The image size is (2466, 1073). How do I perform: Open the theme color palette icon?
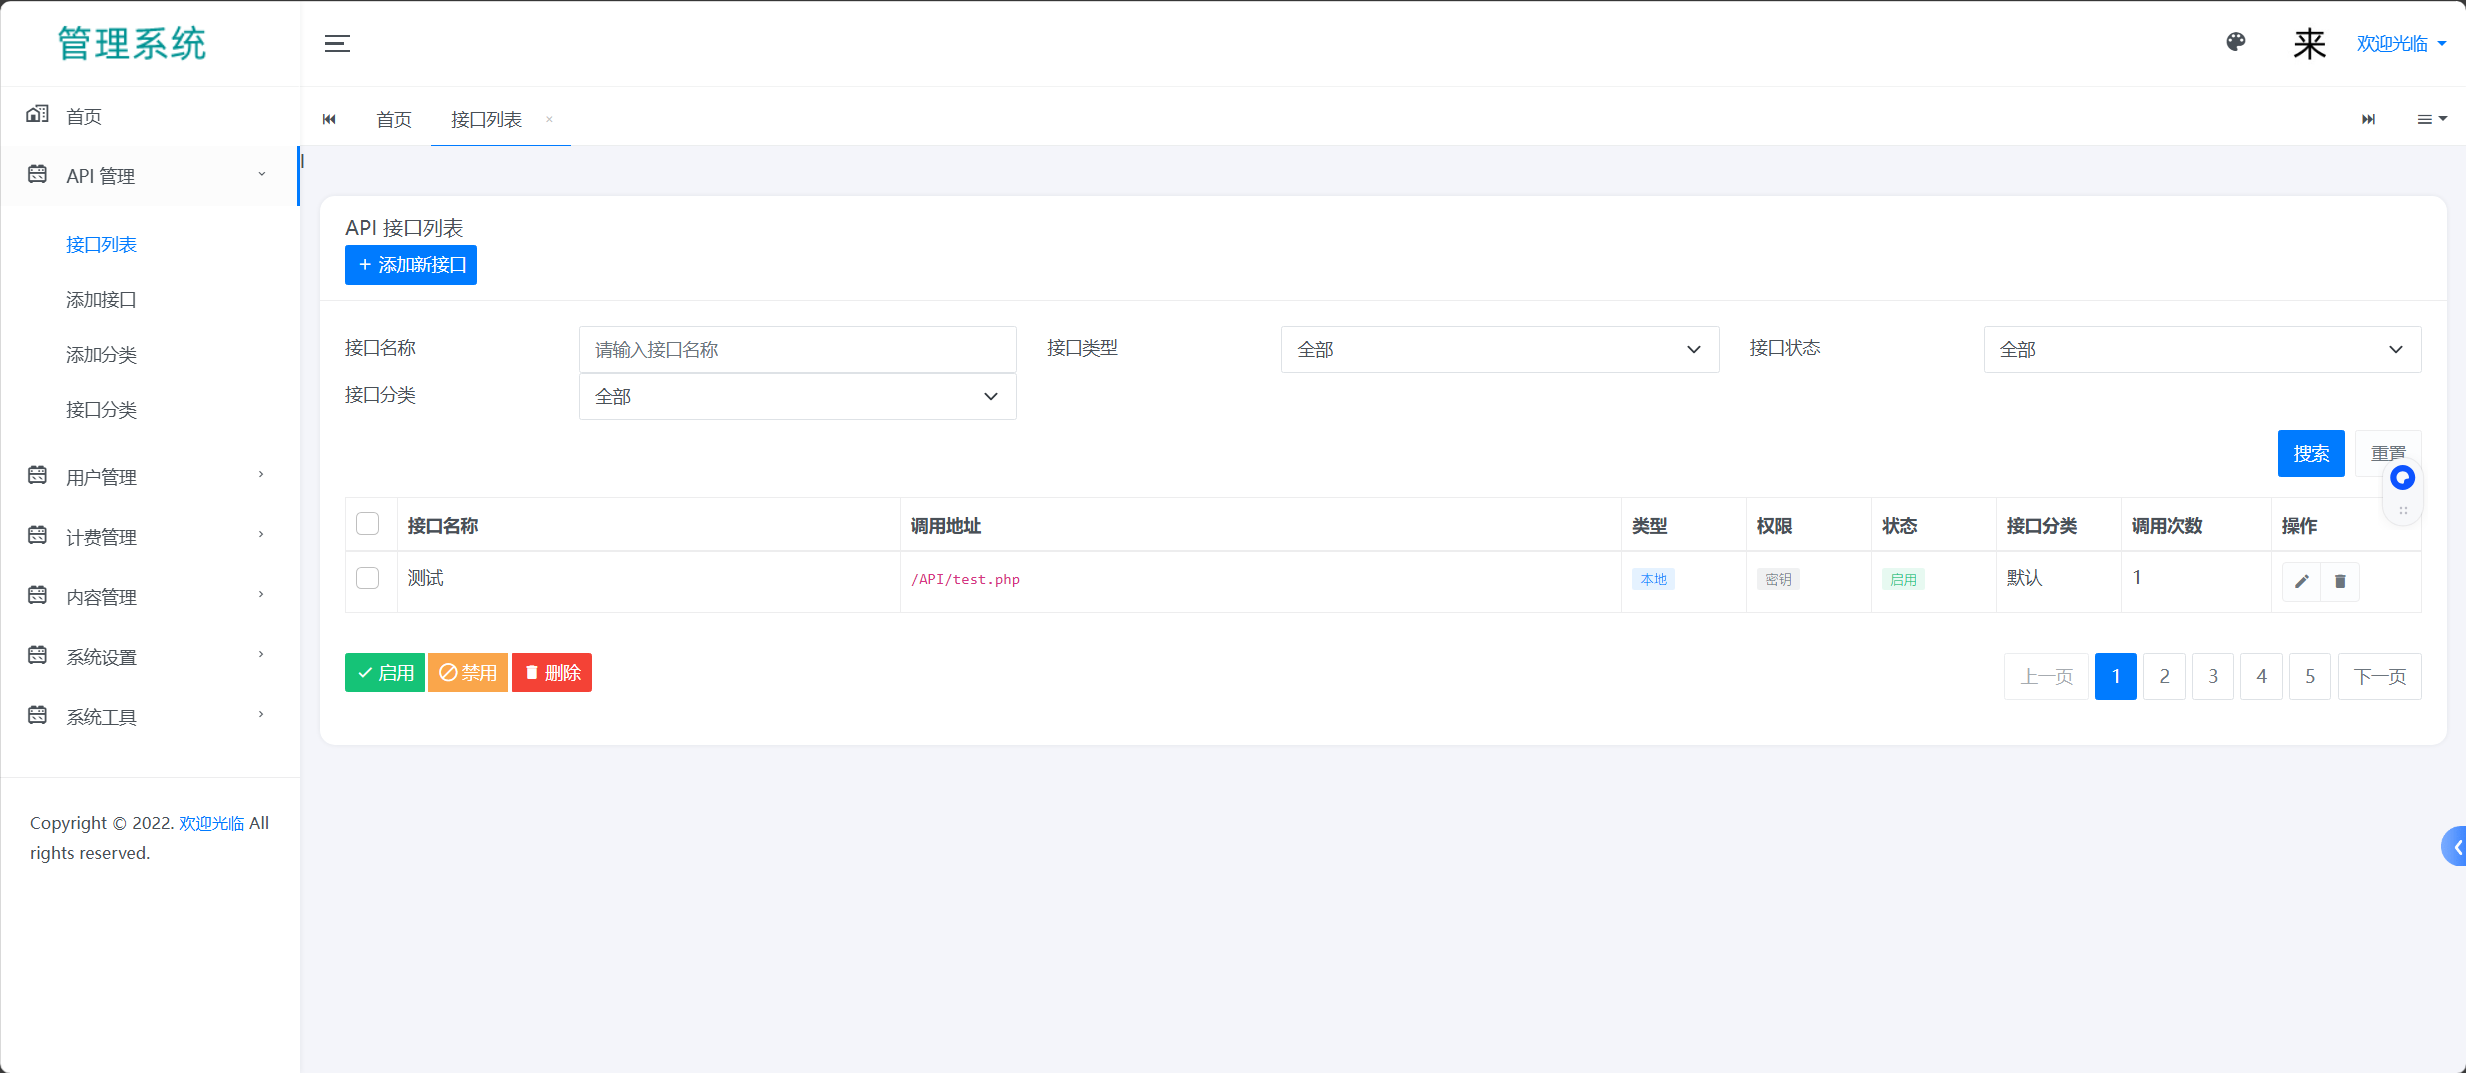[2236, 42]
